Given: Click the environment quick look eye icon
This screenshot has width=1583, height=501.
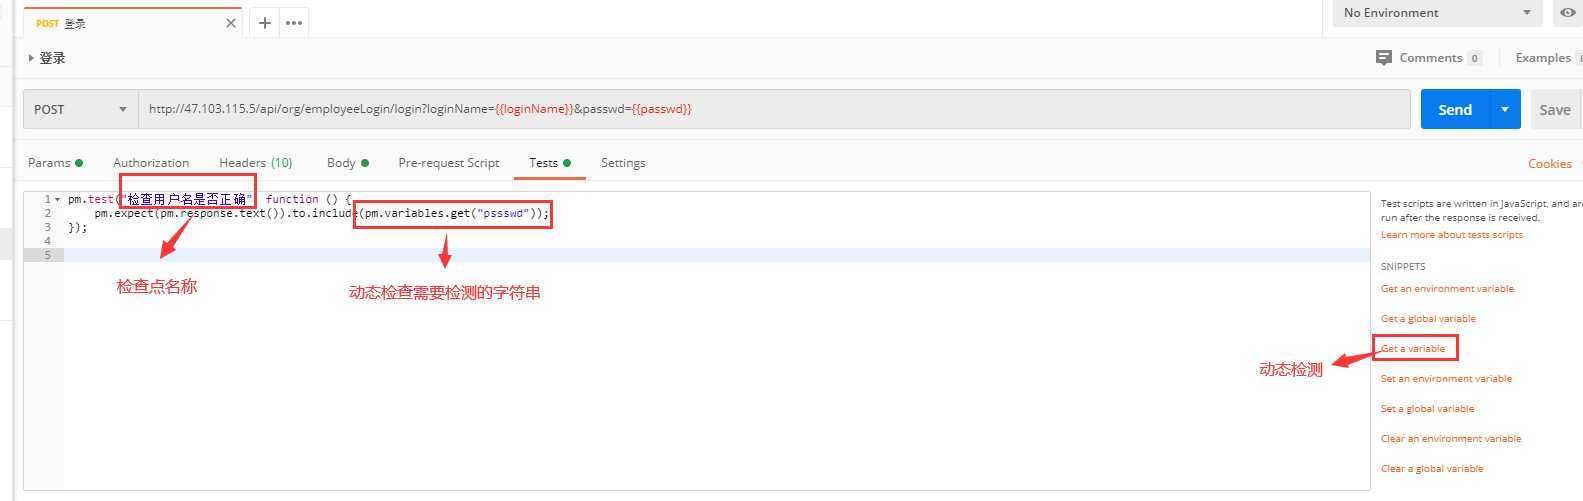Looking at the screenshot, I should pyautogui.click(x=1567, y=13).
